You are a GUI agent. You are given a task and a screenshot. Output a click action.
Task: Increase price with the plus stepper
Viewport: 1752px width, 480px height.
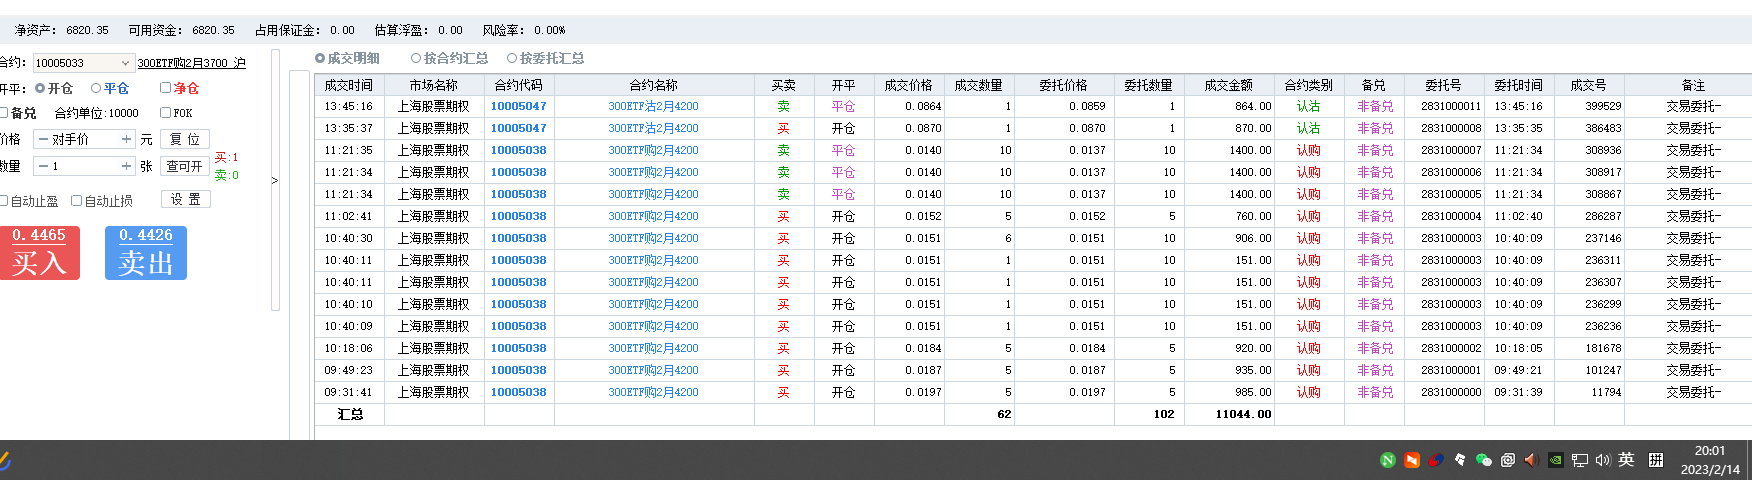coord(126,139)
